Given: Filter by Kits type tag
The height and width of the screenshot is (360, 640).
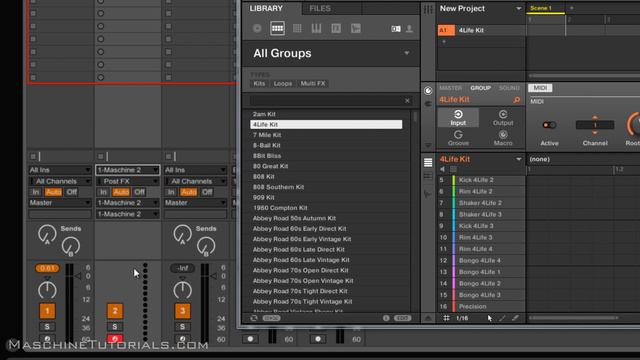Looking at the screenshot, I should coord(259,84).
